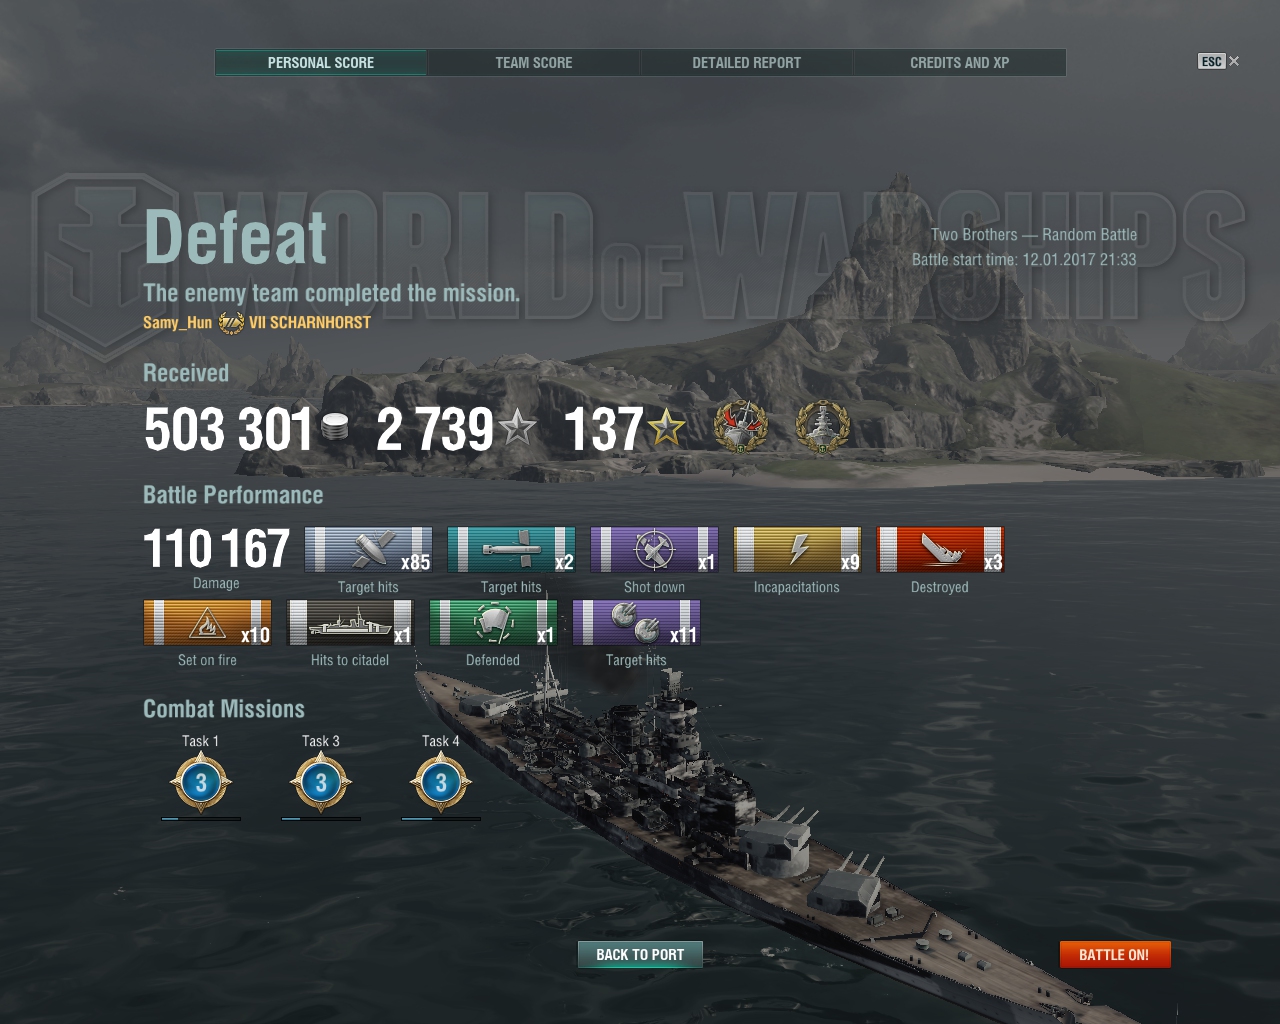Click the torpedo Target hits ribbon x2
The width and height of the screenshot is (1280, 1024).
[x=511, y=550]
